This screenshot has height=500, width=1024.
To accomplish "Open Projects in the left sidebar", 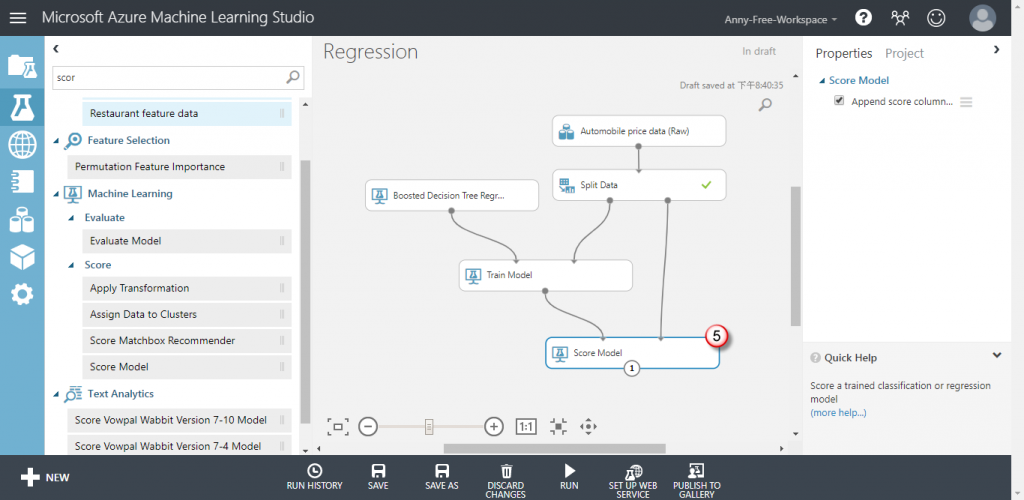I will click(x=22, y=66).
